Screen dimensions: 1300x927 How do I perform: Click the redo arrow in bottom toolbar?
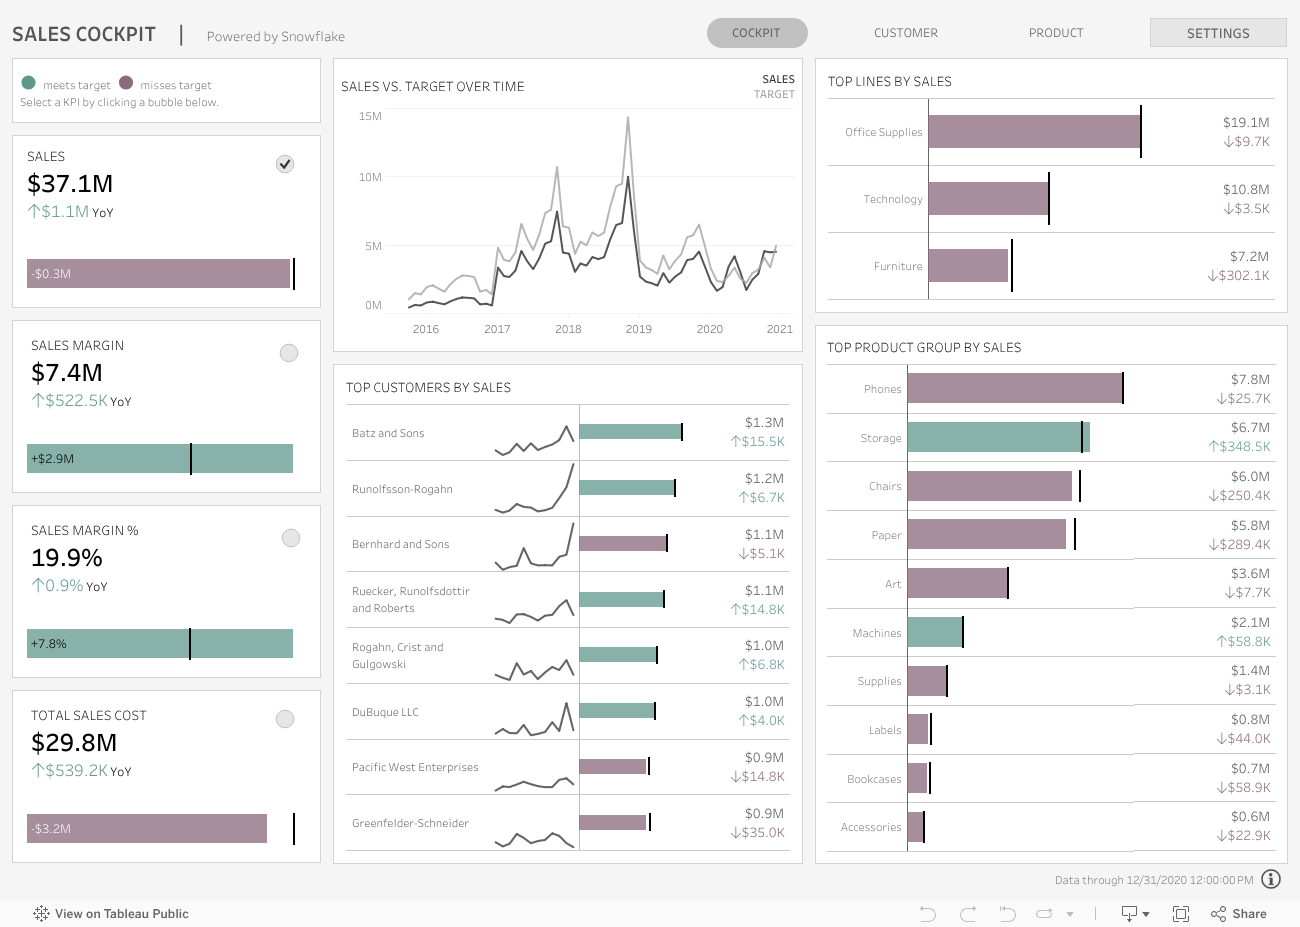click(967, 914)
